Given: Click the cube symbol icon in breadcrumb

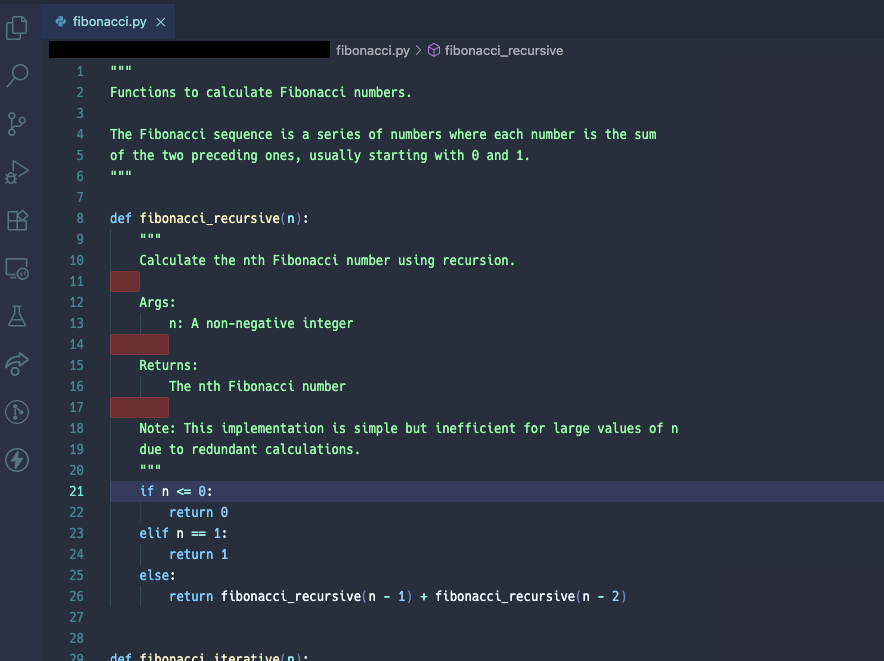Looking at the screenshot, I should 434,50.
